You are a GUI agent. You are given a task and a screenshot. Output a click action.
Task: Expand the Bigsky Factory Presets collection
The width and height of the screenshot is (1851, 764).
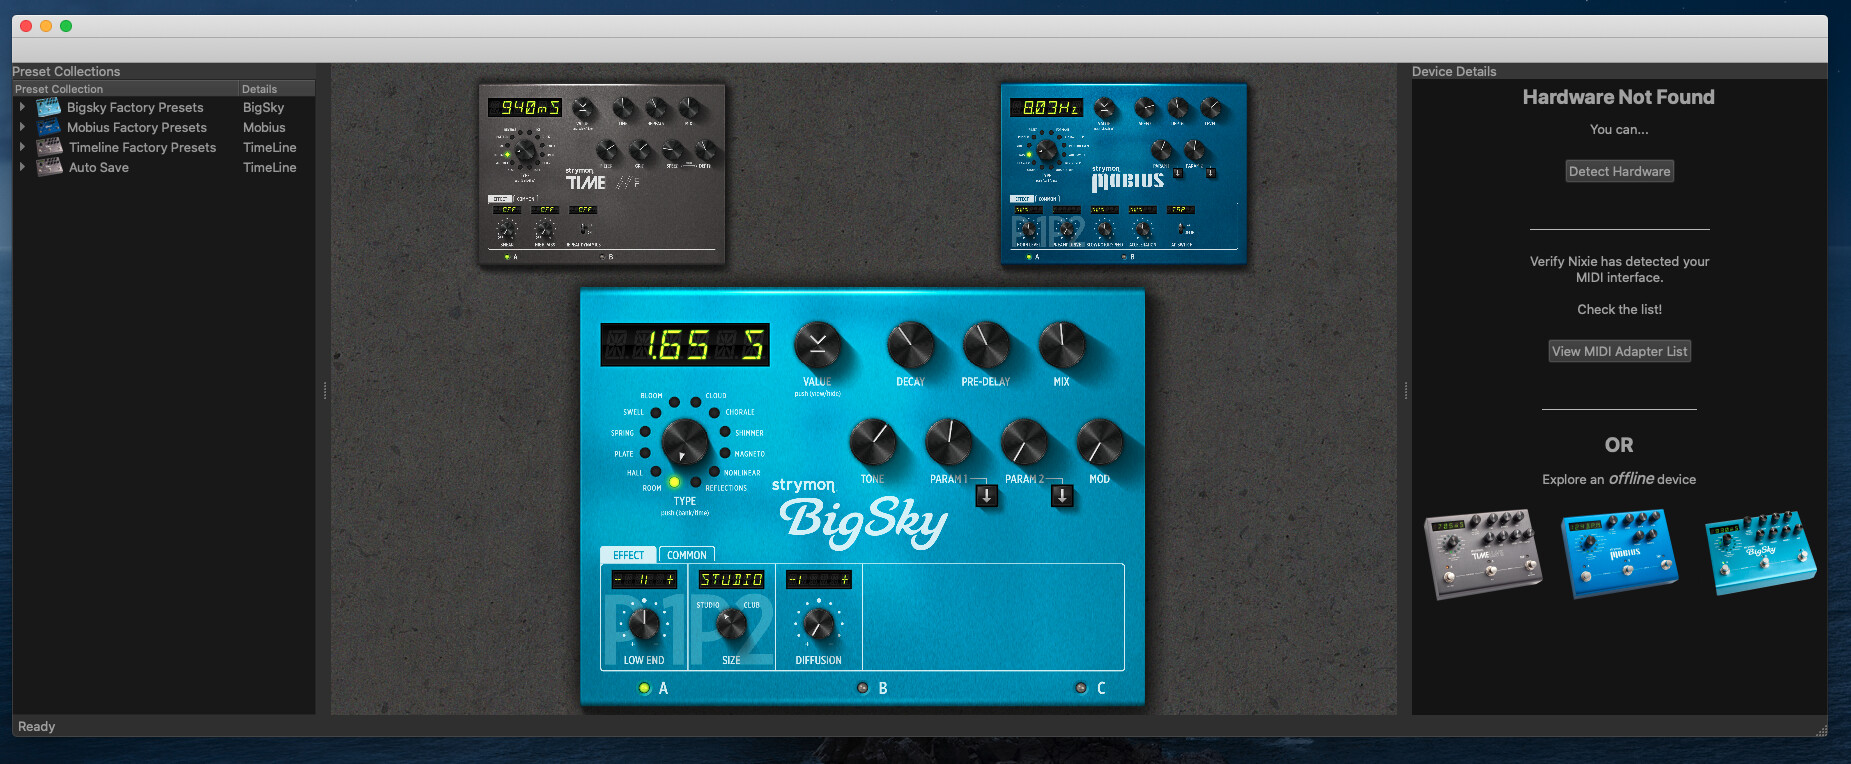point(22,107)
